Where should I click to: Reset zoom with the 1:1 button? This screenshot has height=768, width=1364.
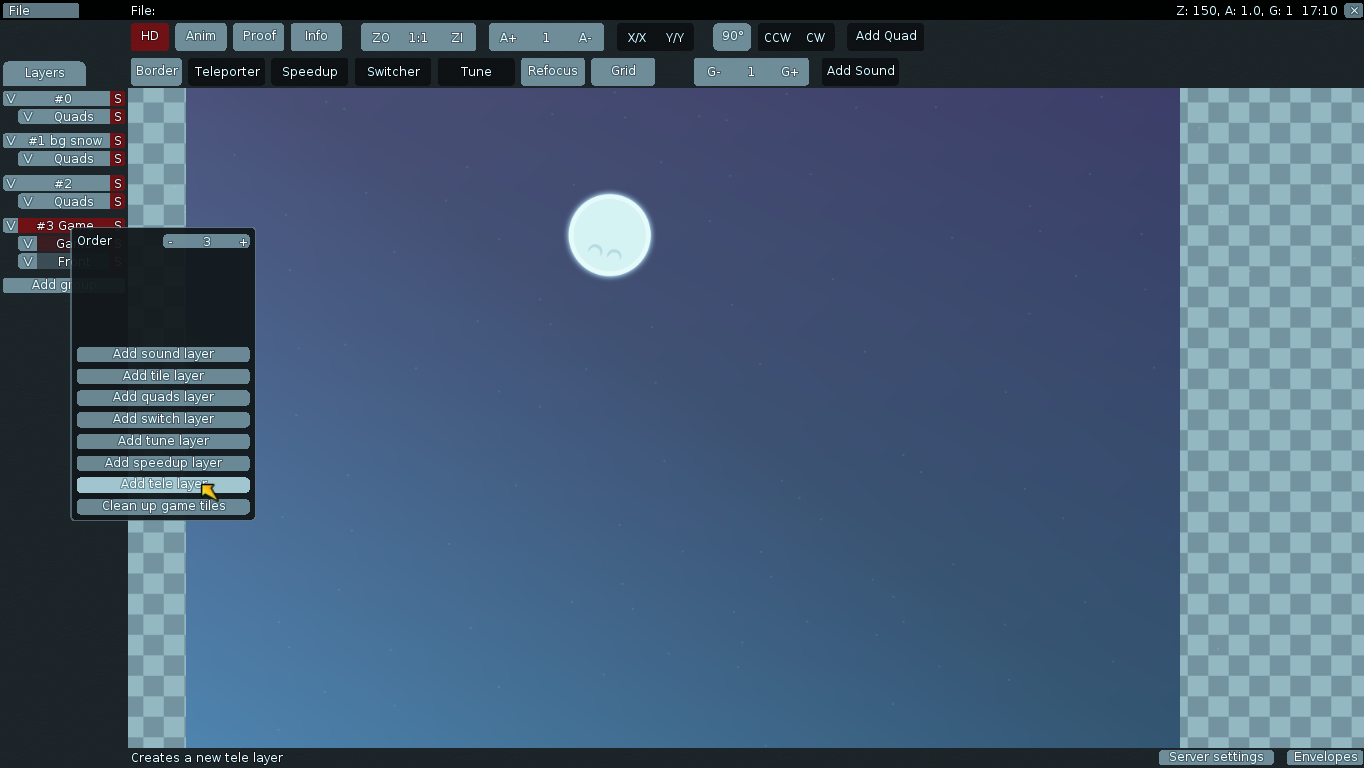pos(418,38)
